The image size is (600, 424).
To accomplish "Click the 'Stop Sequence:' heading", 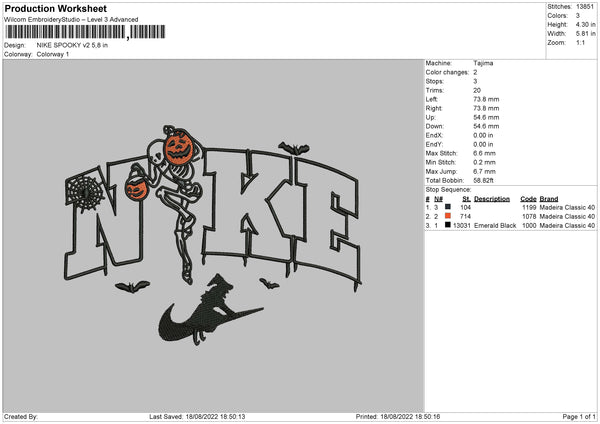I will (448, 190).
